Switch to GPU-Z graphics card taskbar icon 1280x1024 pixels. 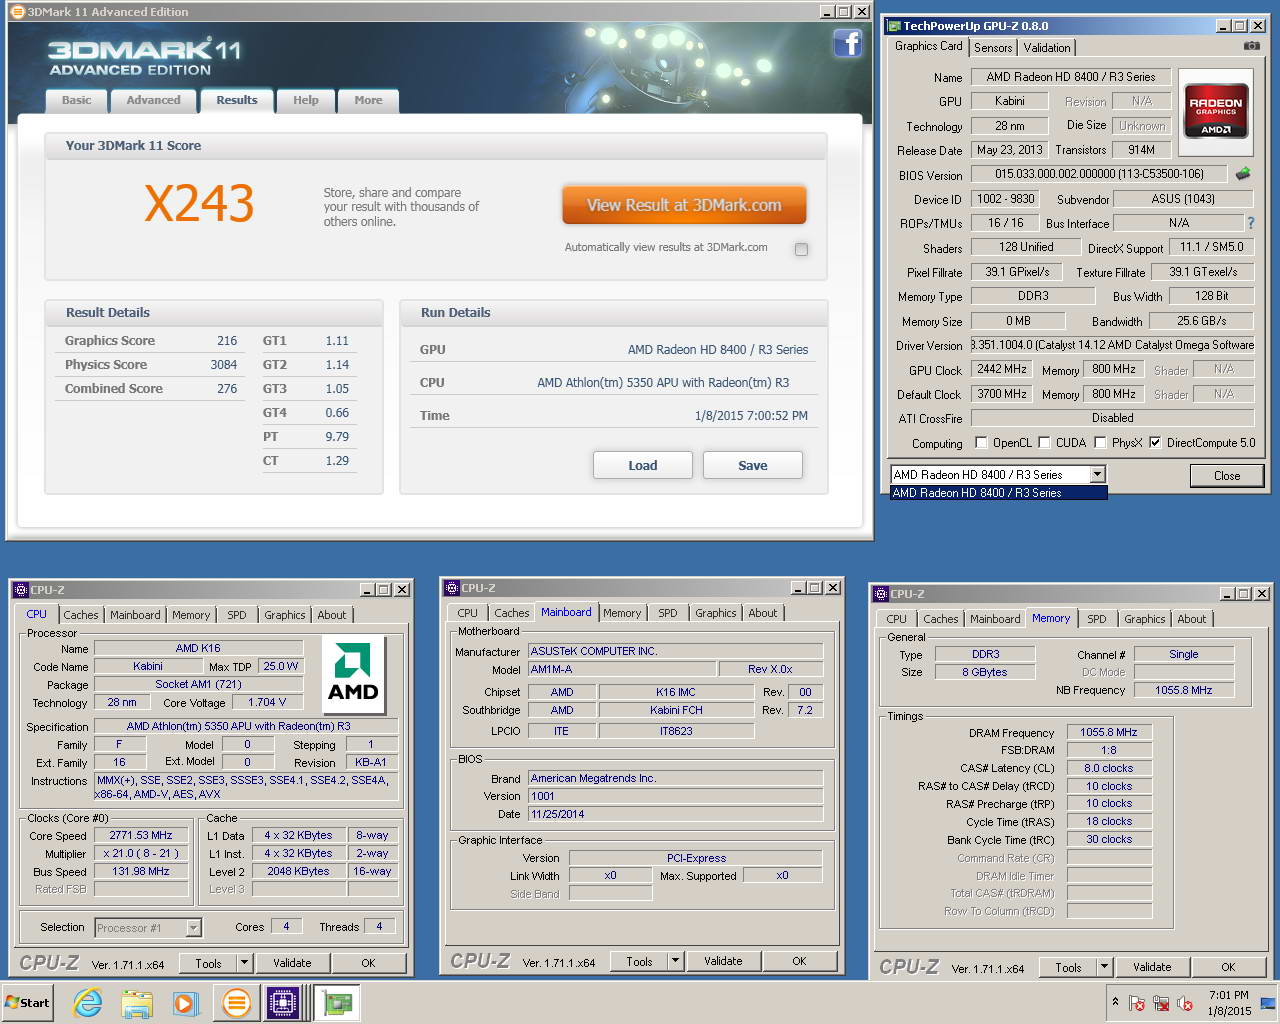[338, 1003]
